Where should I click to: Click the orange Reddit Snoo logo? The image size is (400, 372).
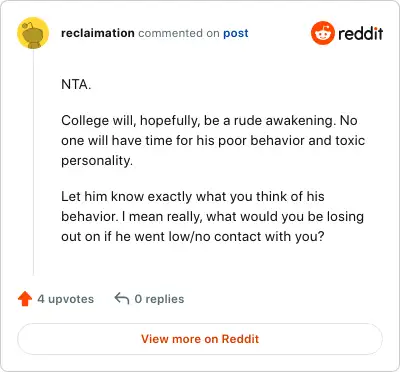322,33
